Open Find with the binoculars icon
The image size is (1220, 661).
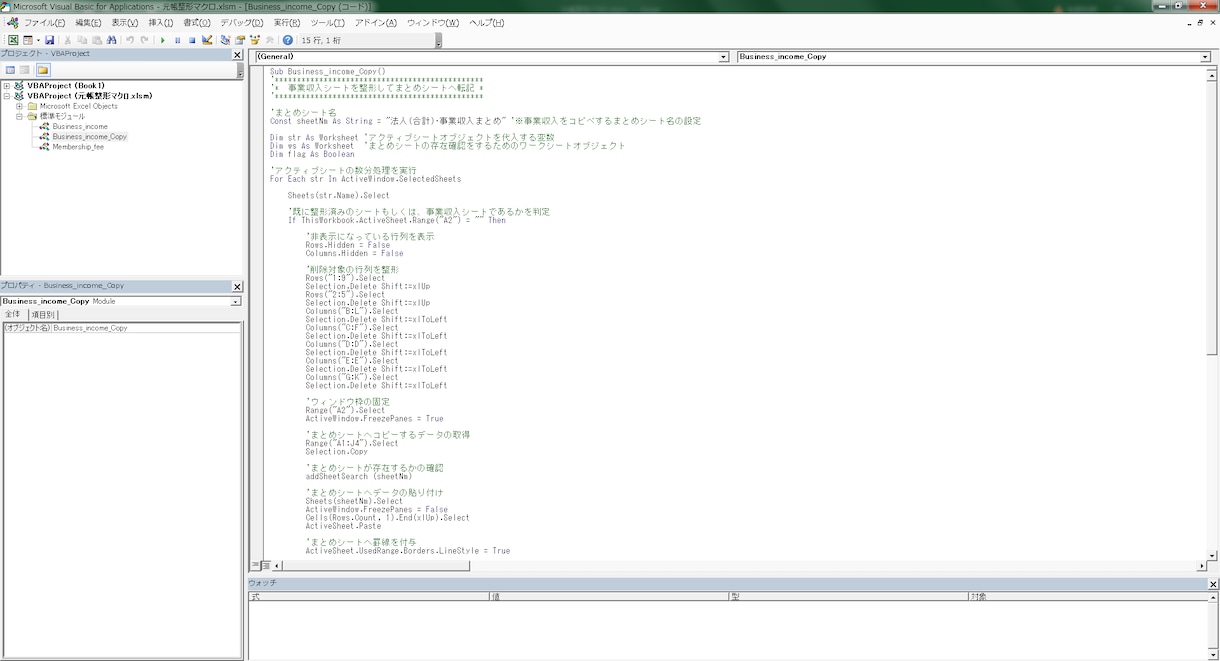[111, 40]
